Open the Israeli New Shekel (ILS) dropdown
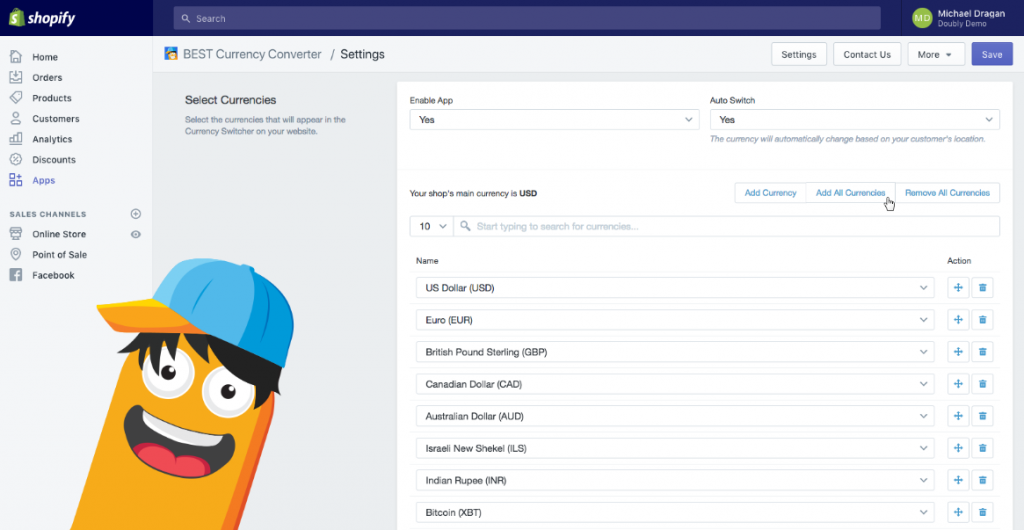1024x530 pixels. coord(675,448)
